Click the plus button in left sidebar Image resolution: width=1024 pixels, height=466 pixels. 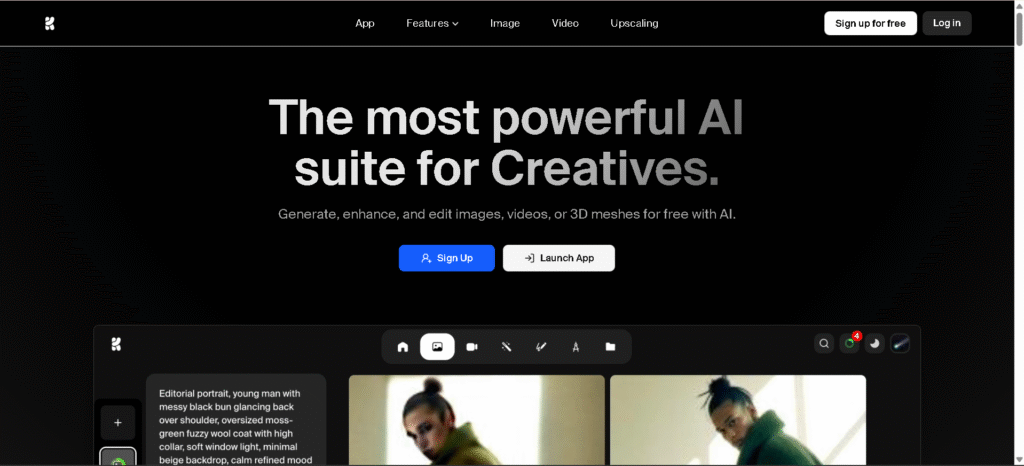tap(117, 422)
